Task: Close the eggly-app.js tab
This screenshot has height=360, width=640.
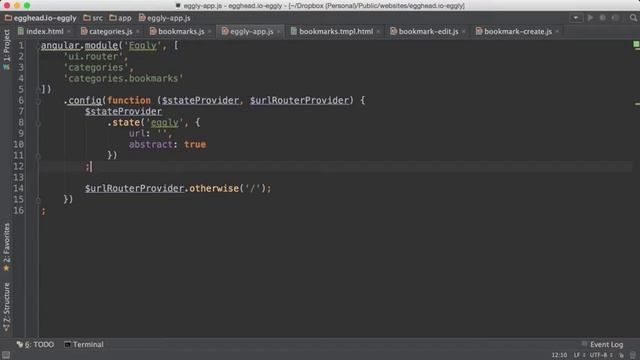Action: 279,31
